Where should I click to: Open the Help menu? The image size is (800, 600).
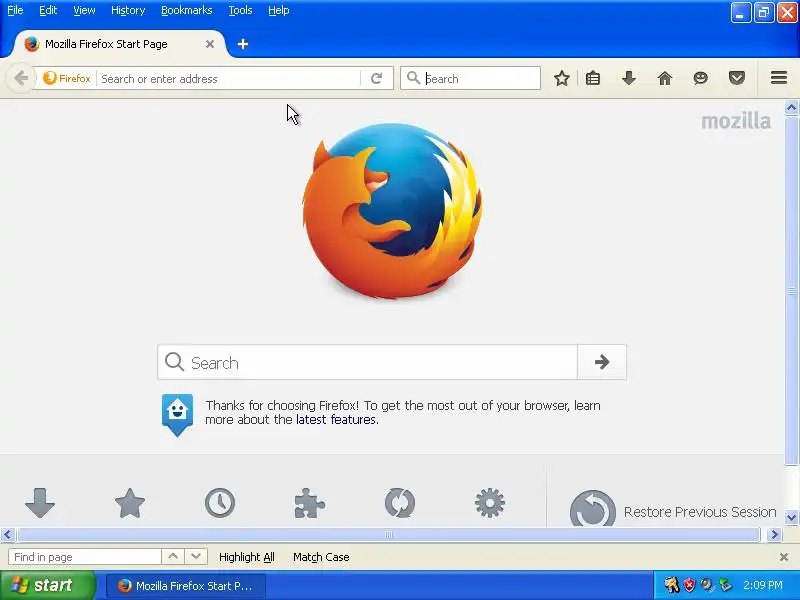pyautogui.click(x=279, y=10)
